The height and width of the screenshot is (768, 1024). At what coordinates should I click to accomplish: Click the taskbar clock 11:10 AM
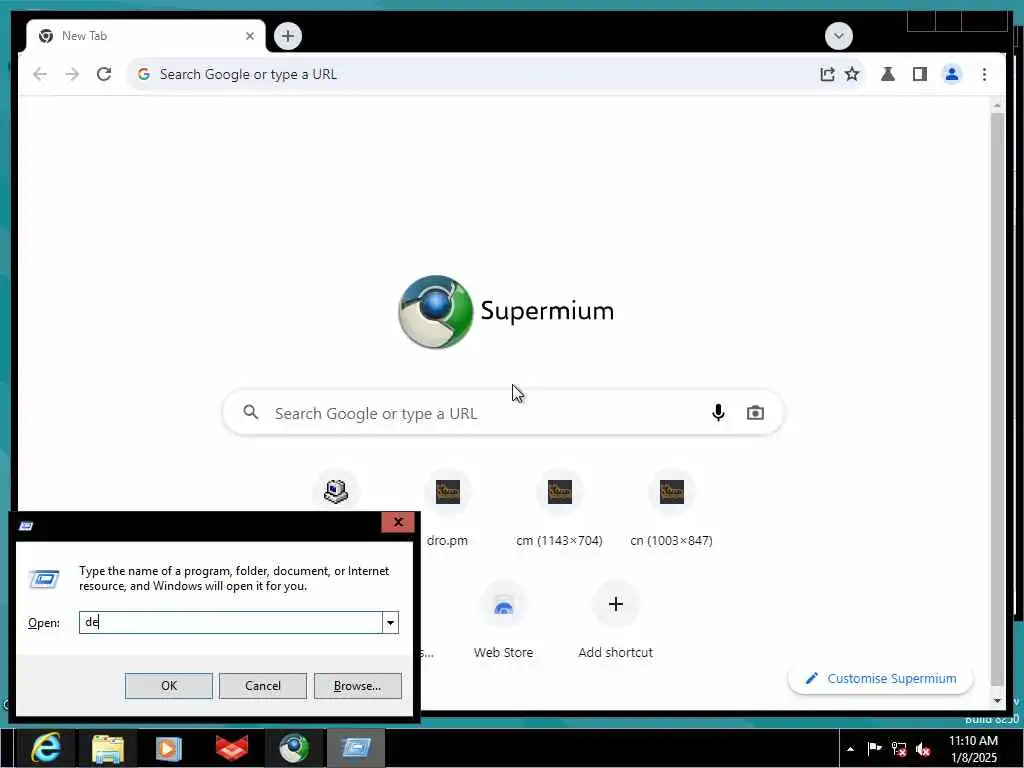click(x=973, y=749)
